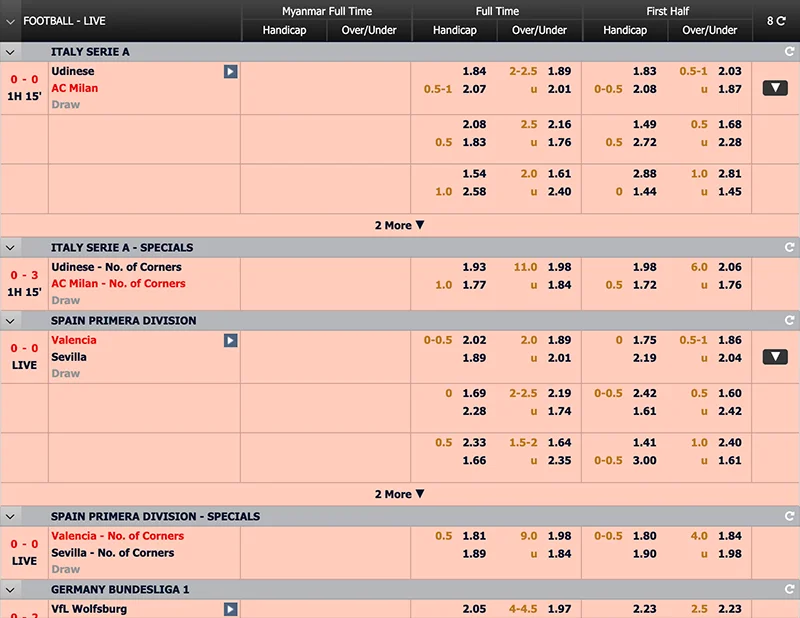
Task: Pick first-half over 1.0 at 2.81
Action: click(730, 174)
